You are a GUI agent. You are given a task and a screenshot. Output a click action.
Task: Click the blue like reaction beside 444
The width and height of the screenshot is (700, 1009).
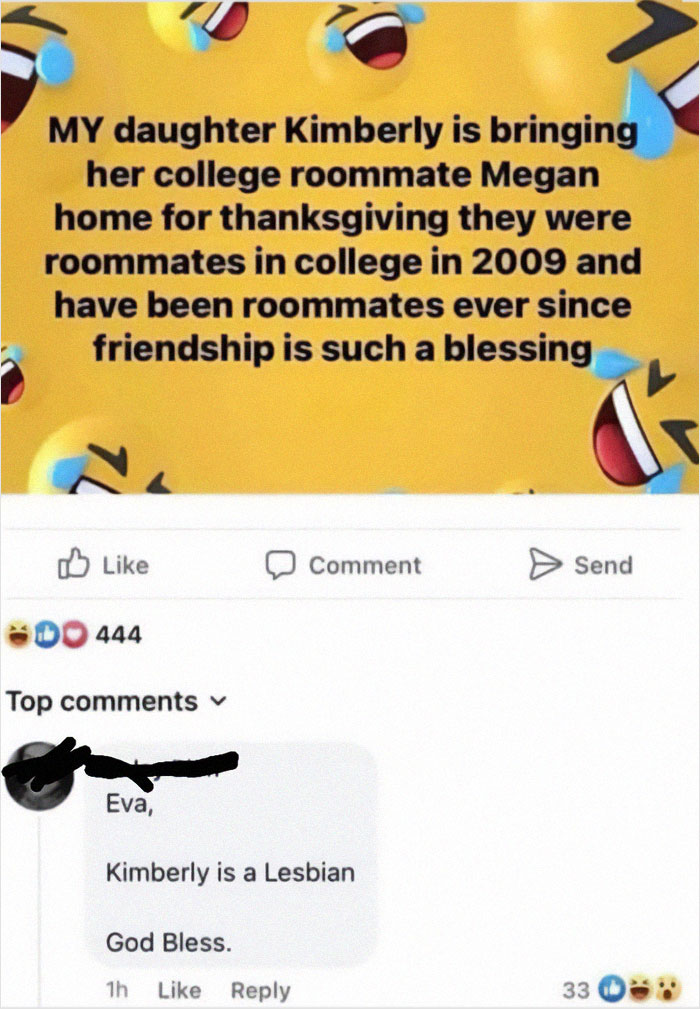click(x=47, y=635)
